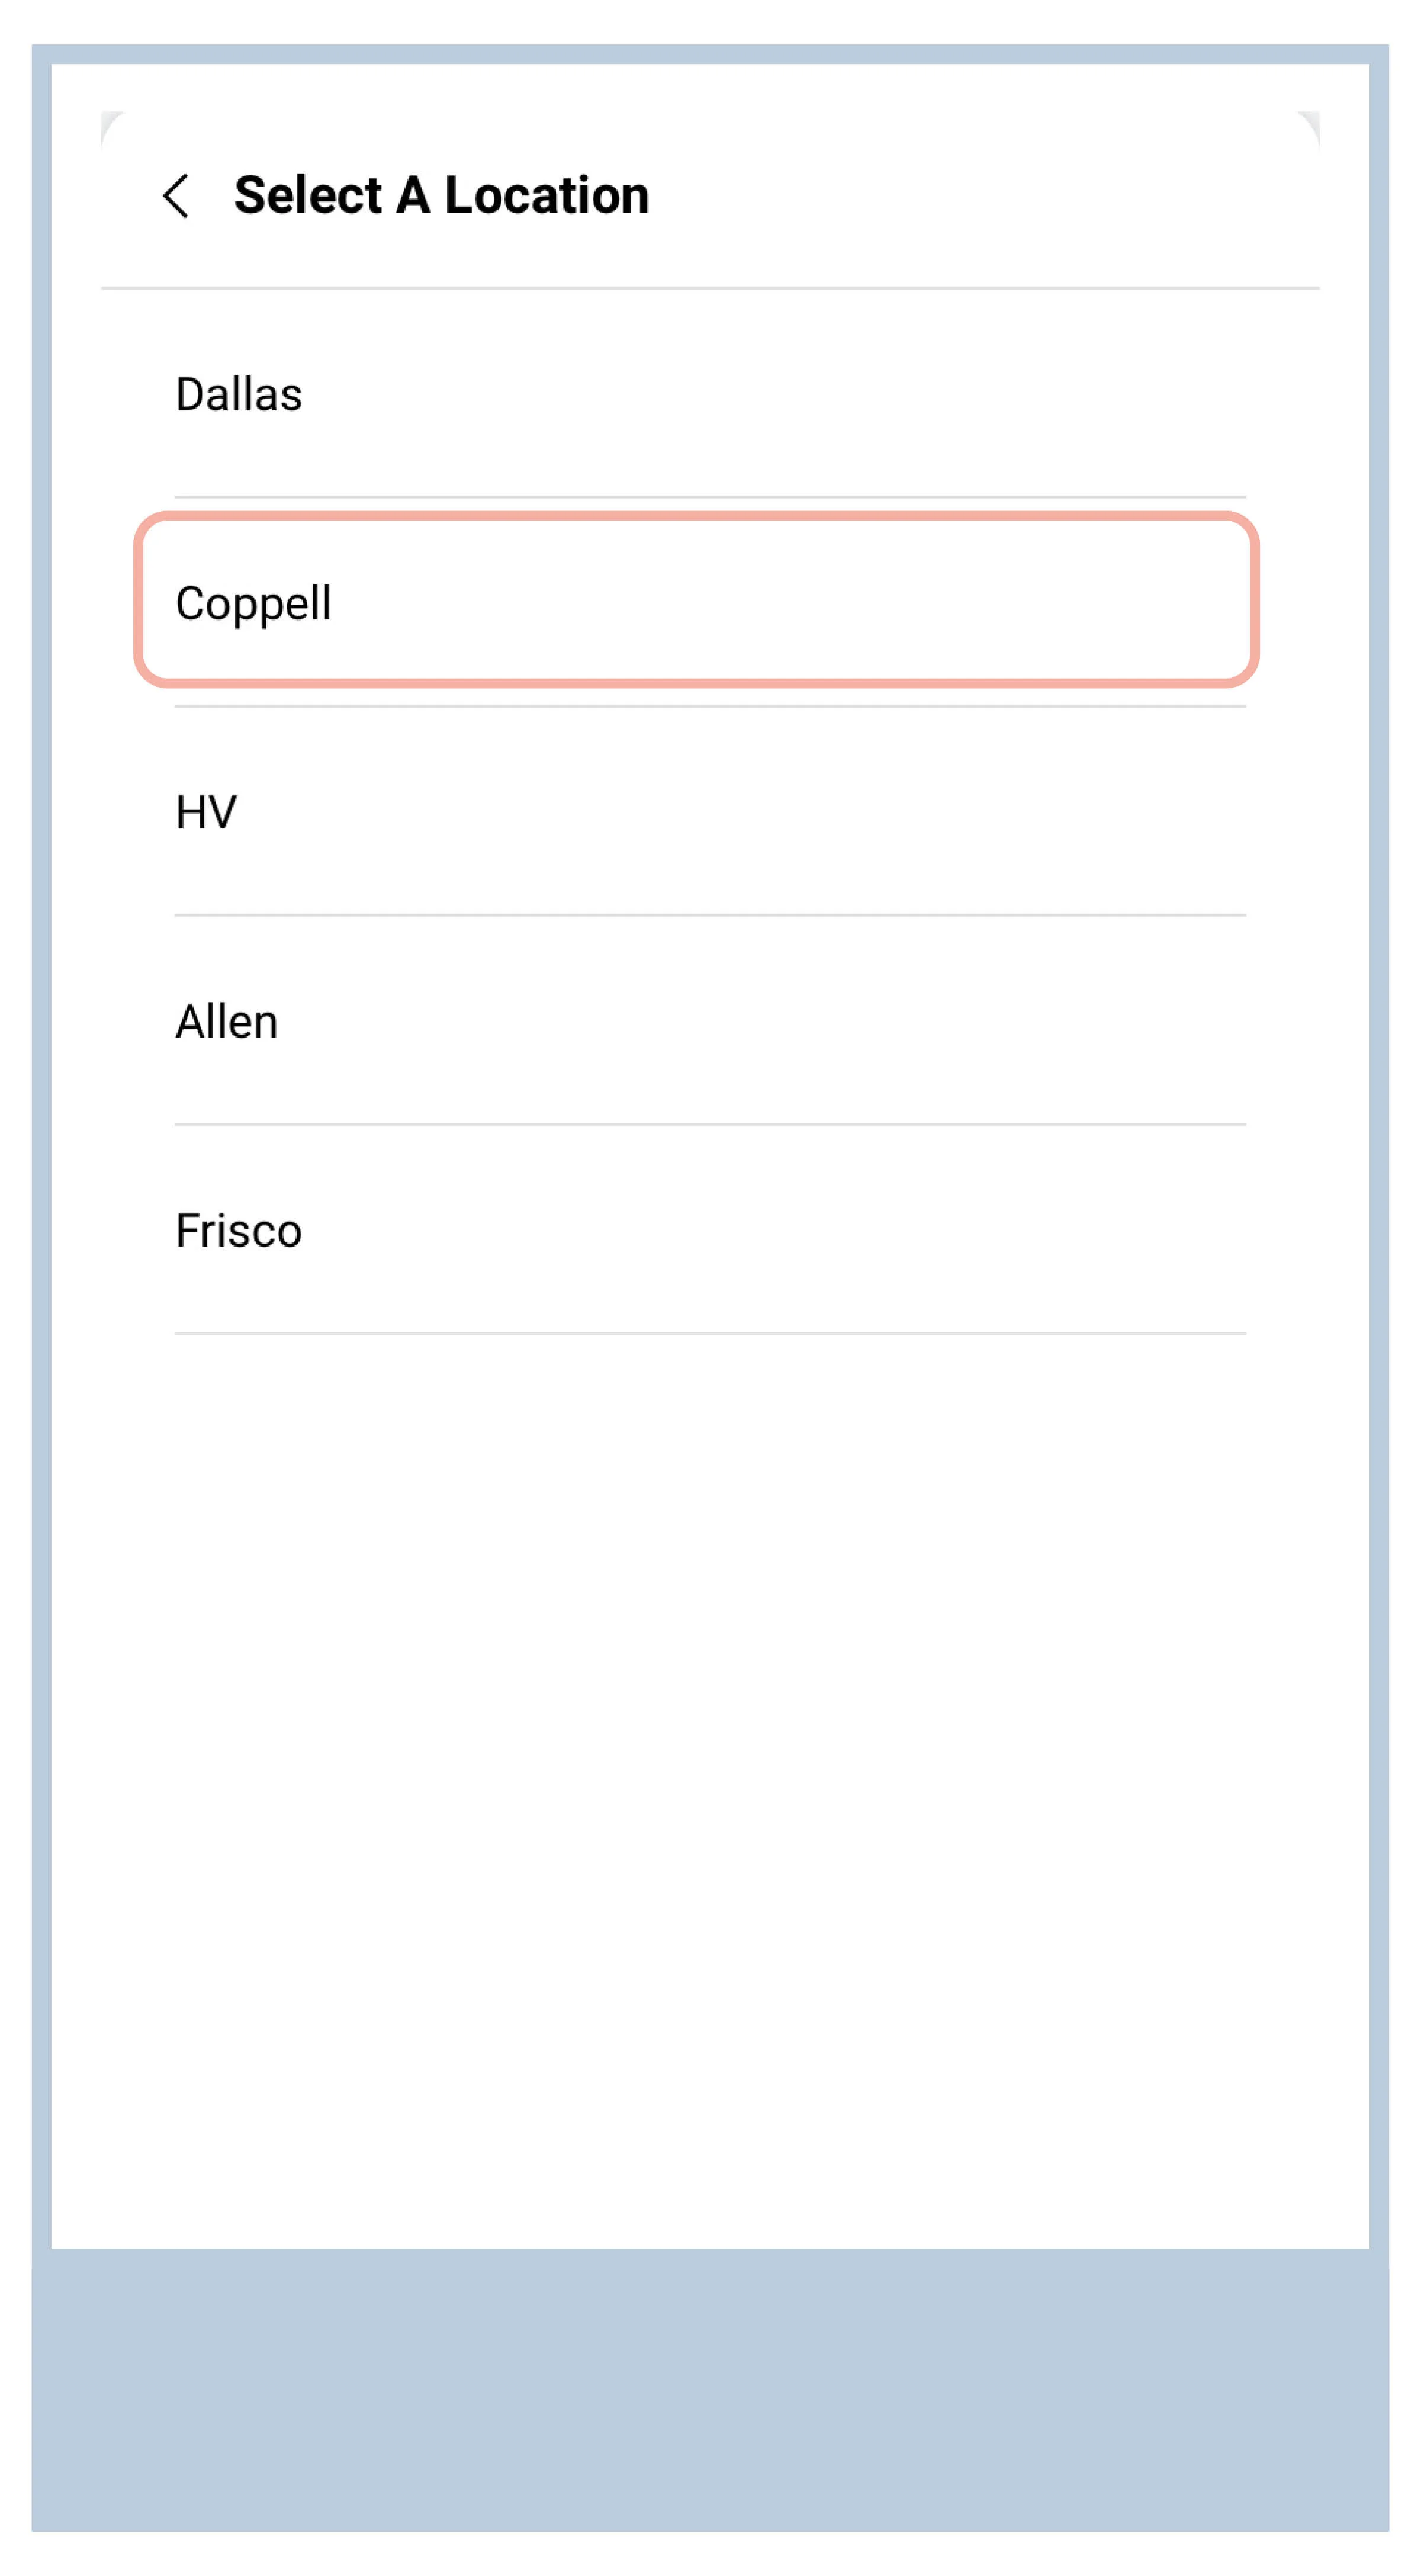Select the Dallas location
Image resolution: width=1421 pixels, height=2576 pixels.
(710, 394)
